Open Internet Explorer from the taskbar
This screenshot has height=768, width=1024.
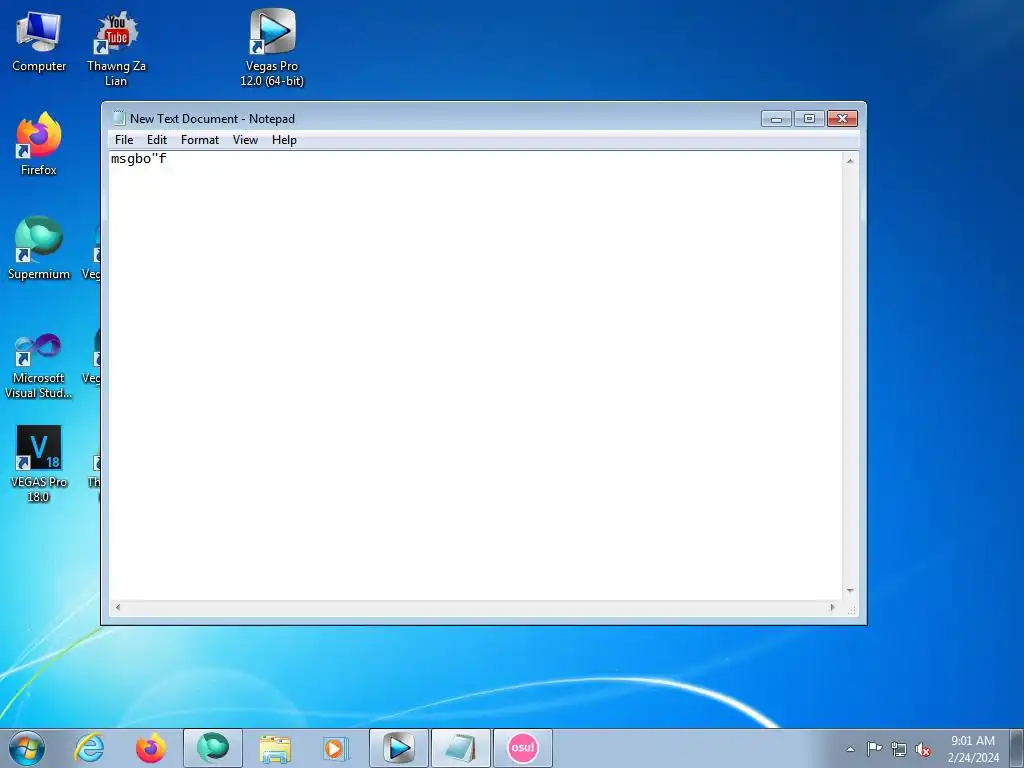tap(89, 748)
